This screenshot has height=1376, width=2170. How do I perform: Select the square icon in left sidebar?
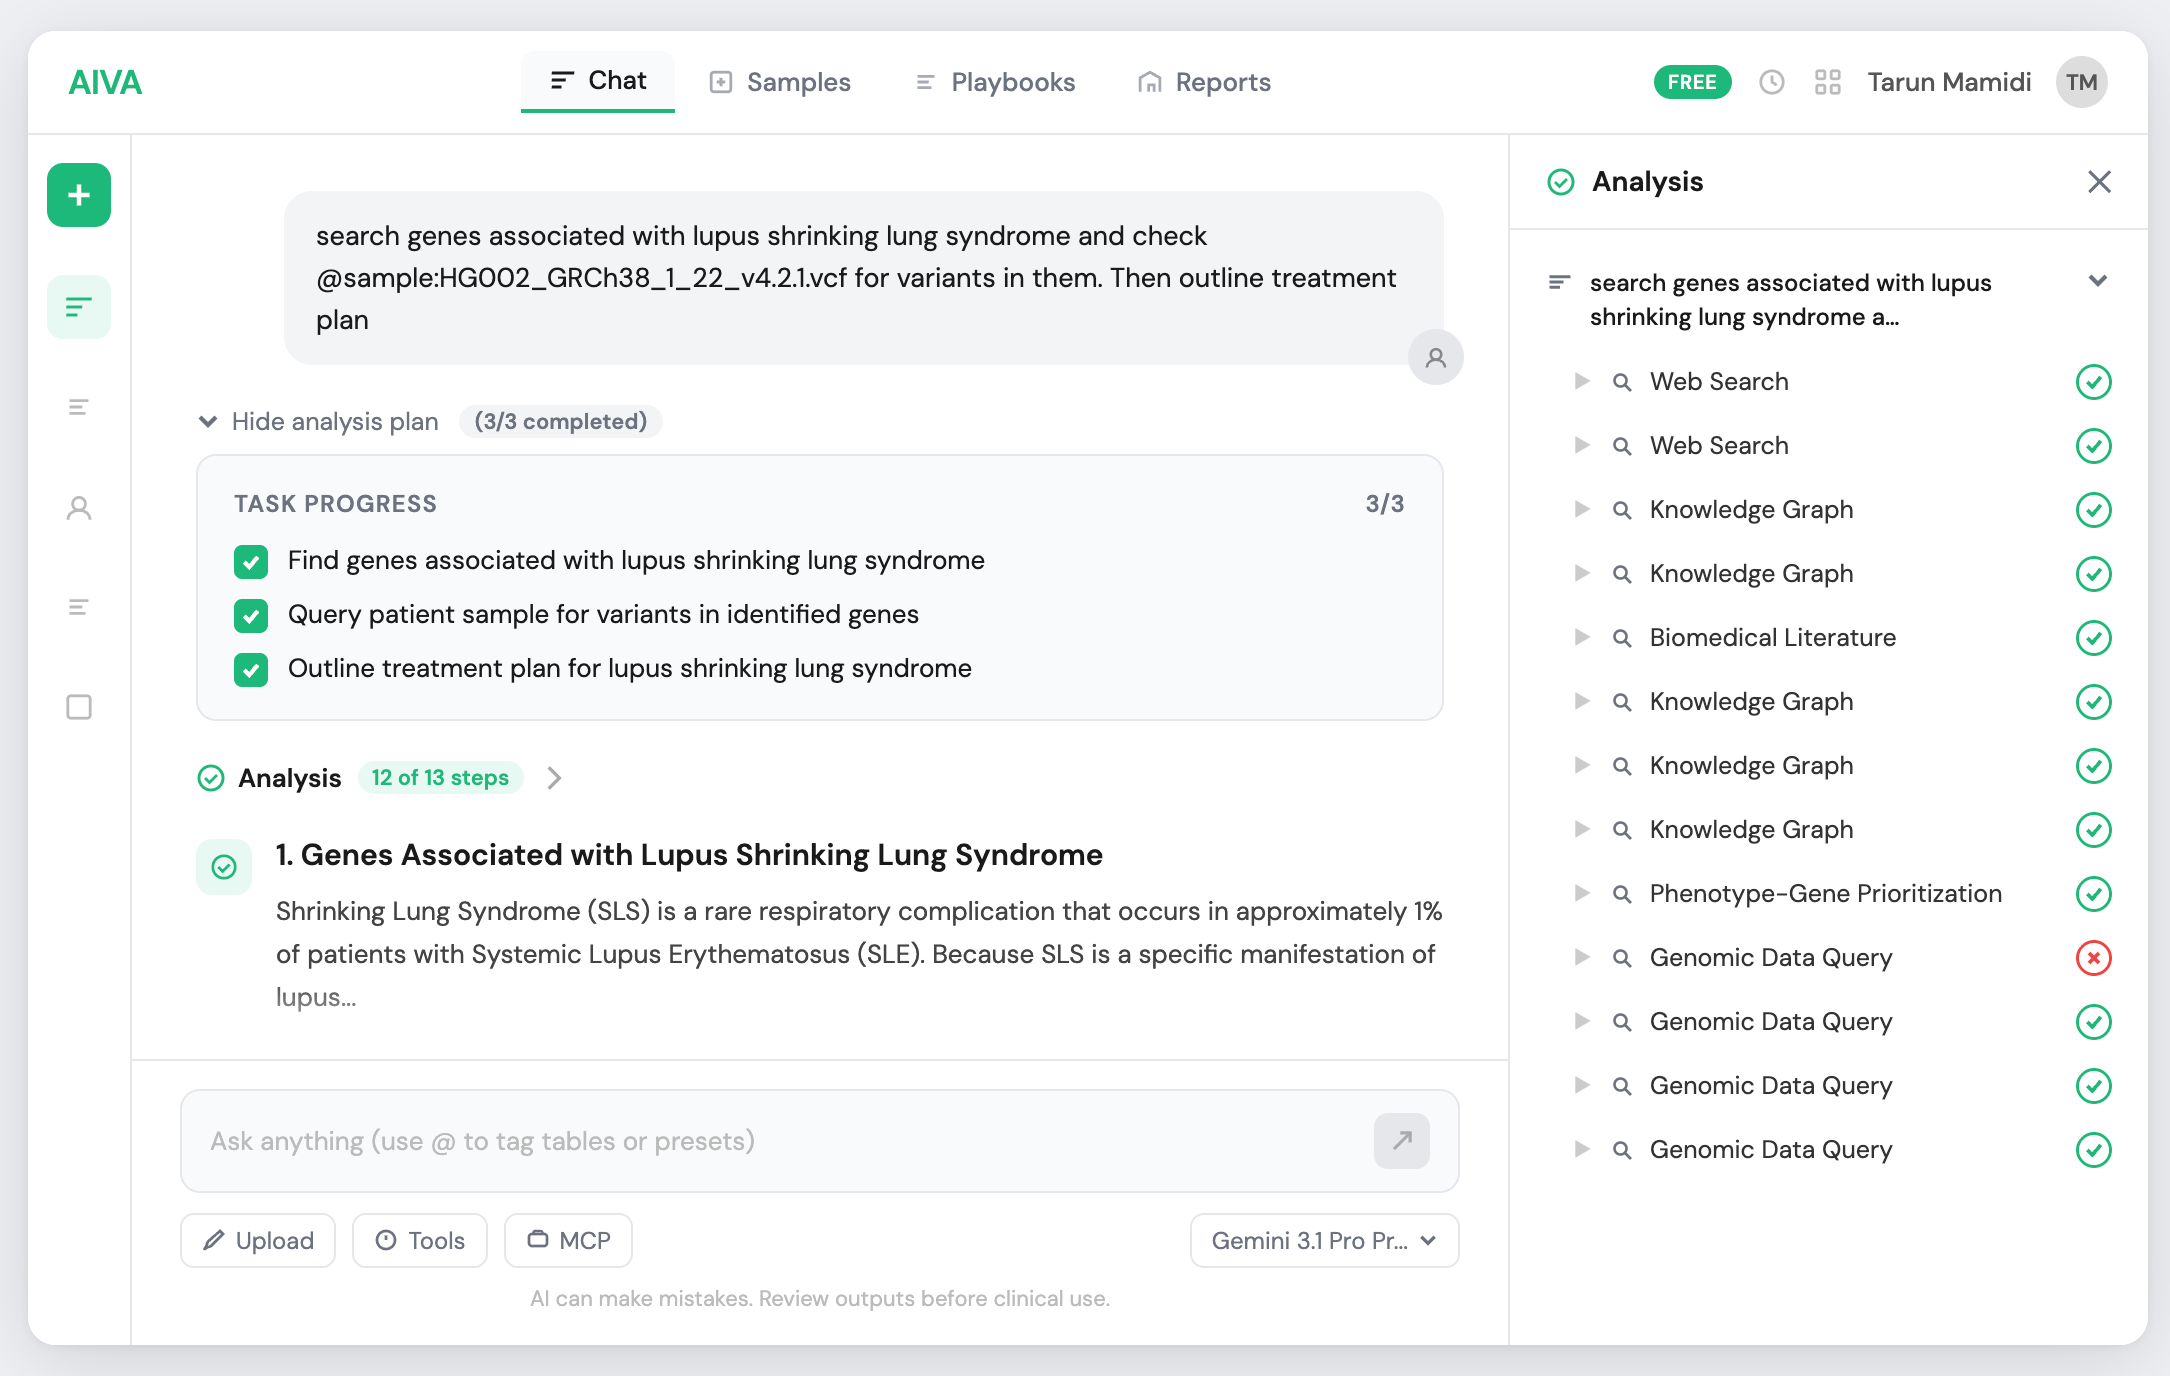click(79, 707)
